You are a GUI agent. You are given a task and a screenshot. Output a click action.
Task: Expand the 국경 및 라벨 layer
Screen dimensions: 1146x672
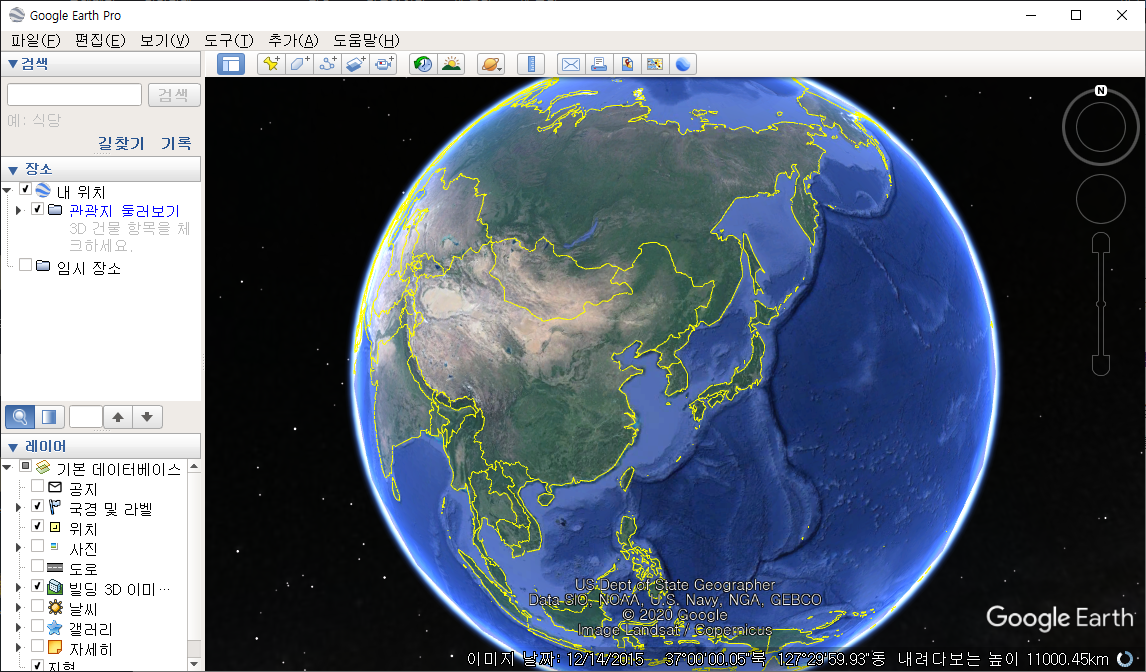tap(20, 507)
